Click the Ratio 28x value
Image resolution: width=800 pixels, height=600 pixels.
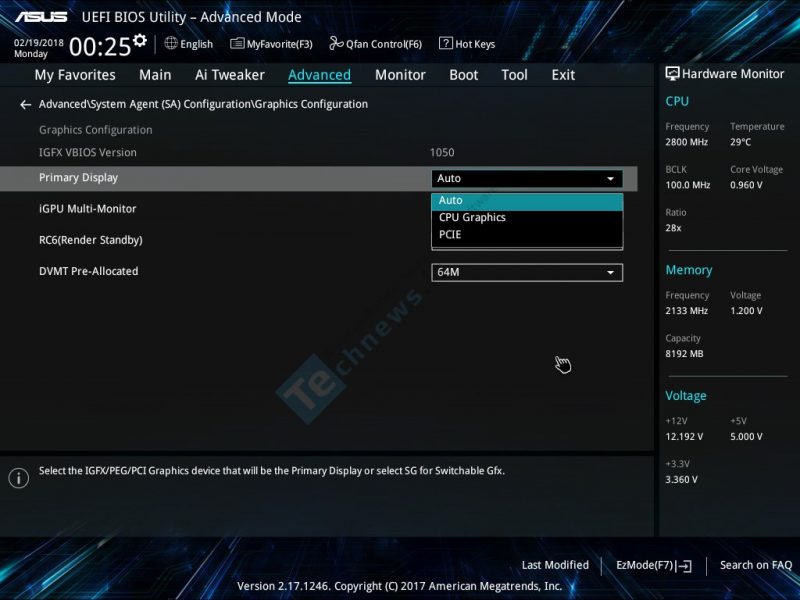click(673, 228)
